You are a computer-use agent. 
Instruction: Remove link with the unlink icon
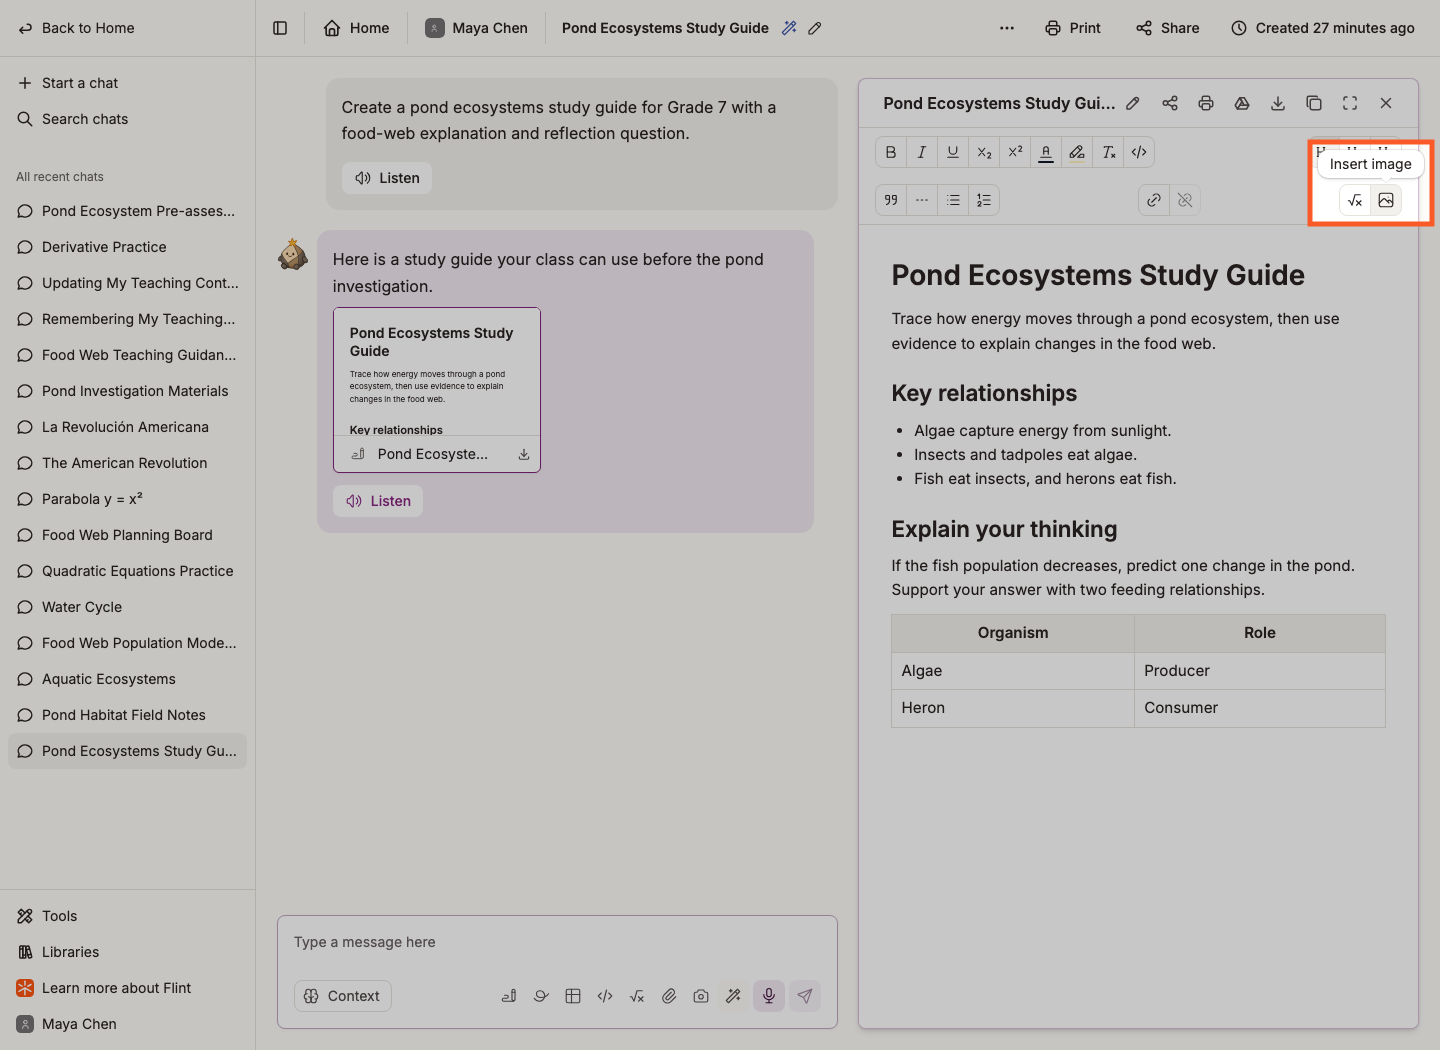tap(1185, 200)
